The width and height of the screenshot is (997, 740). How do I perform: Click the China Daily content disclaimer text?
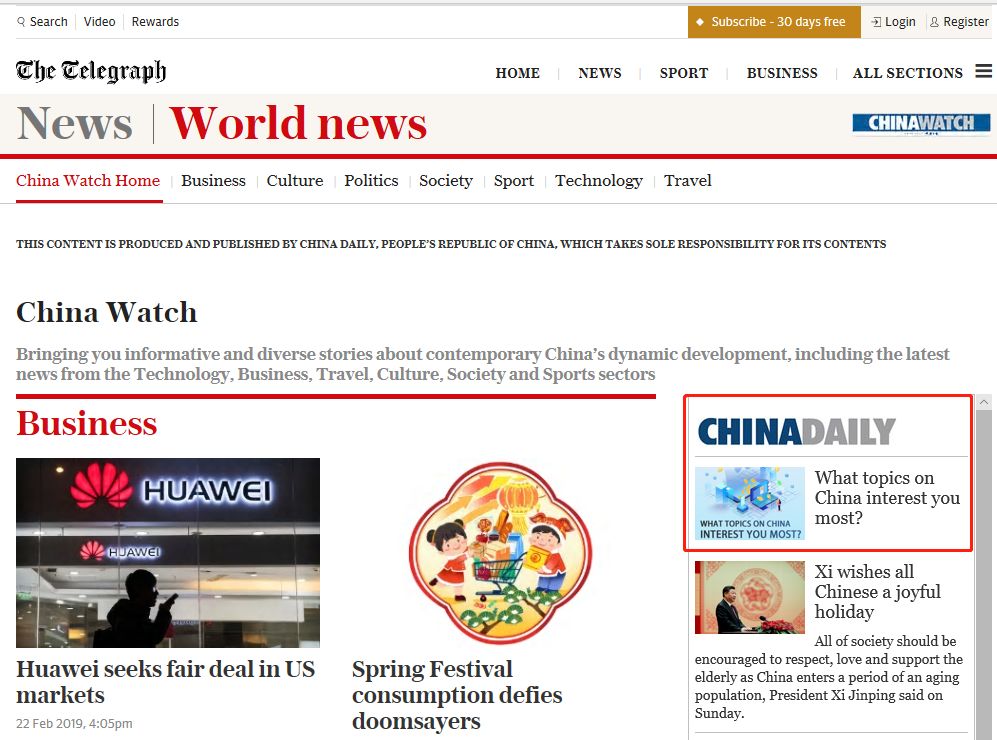click(451, 244)
